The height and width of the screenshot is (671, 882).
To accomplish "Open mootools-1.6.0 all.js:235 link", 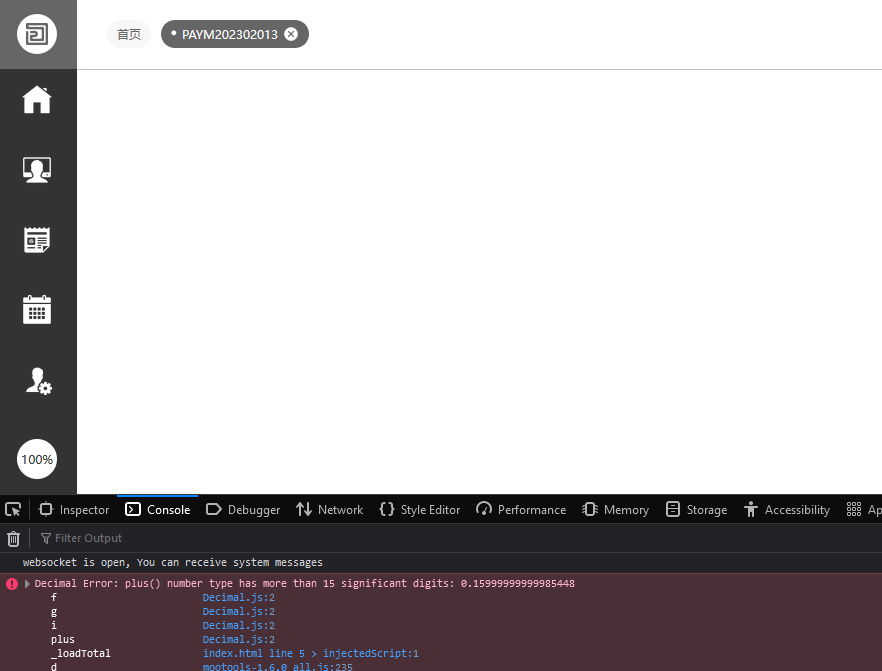I will pos(277,667).
